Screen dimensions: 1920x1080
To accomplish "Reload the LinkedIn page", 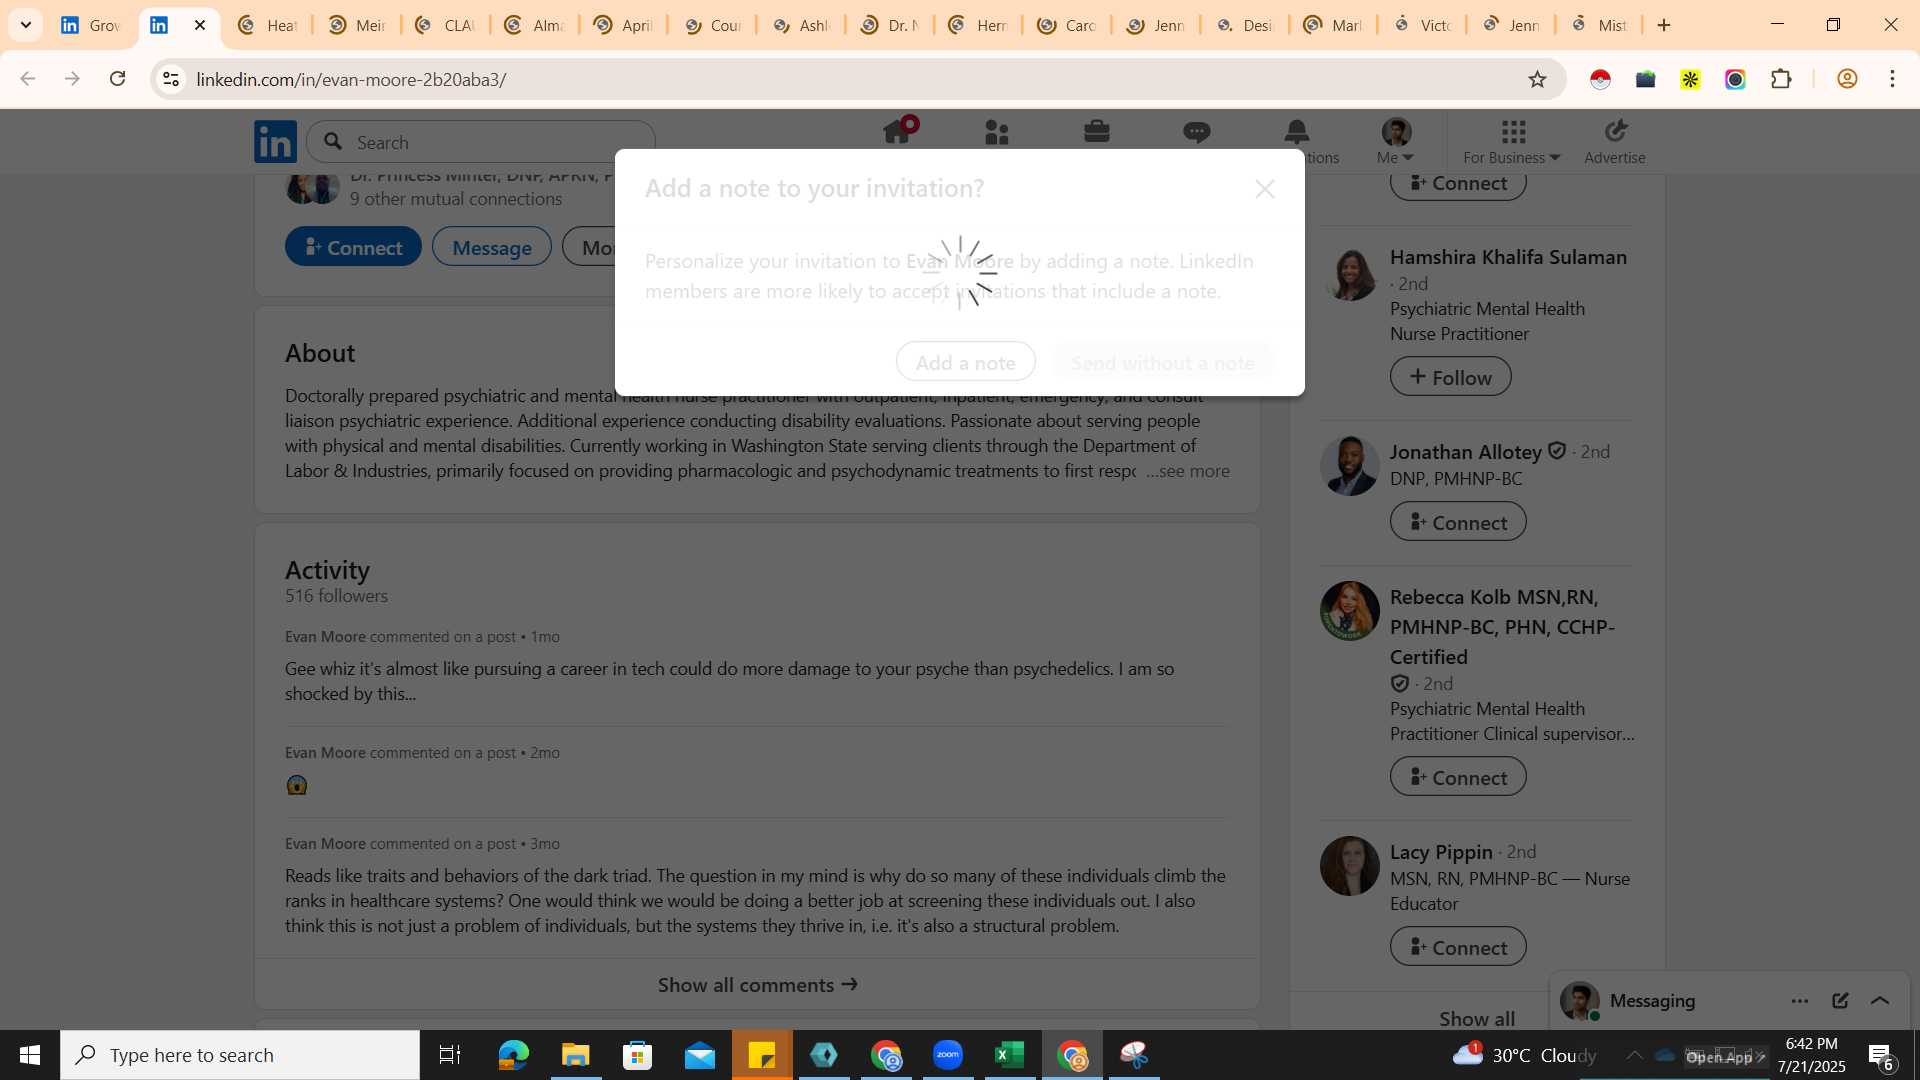I will tap(118, 79).
